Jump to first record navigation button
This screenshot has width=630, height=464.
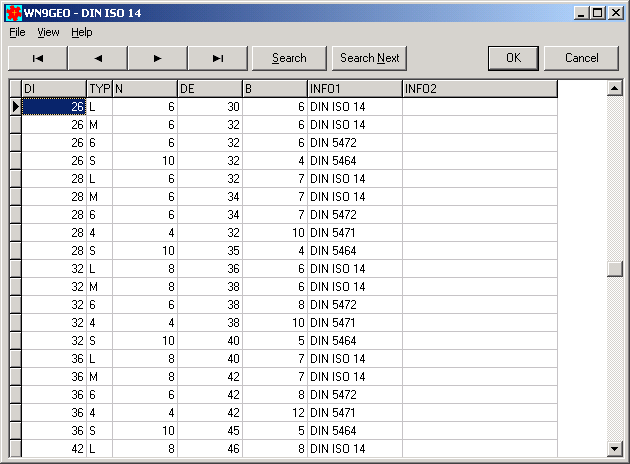pyautogui.click(x=38, y=58)
